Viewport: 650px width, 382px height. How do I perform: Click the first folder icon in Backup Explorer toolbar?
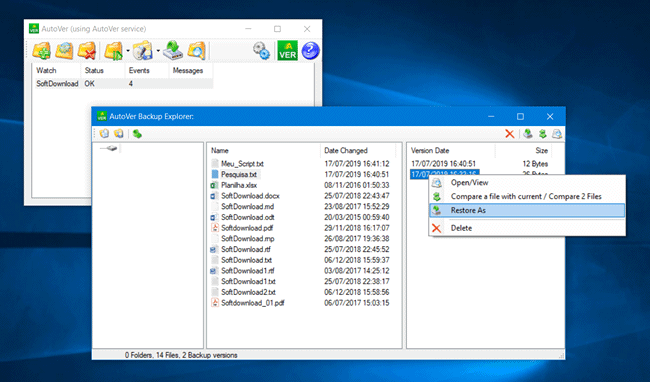(104, 133)
